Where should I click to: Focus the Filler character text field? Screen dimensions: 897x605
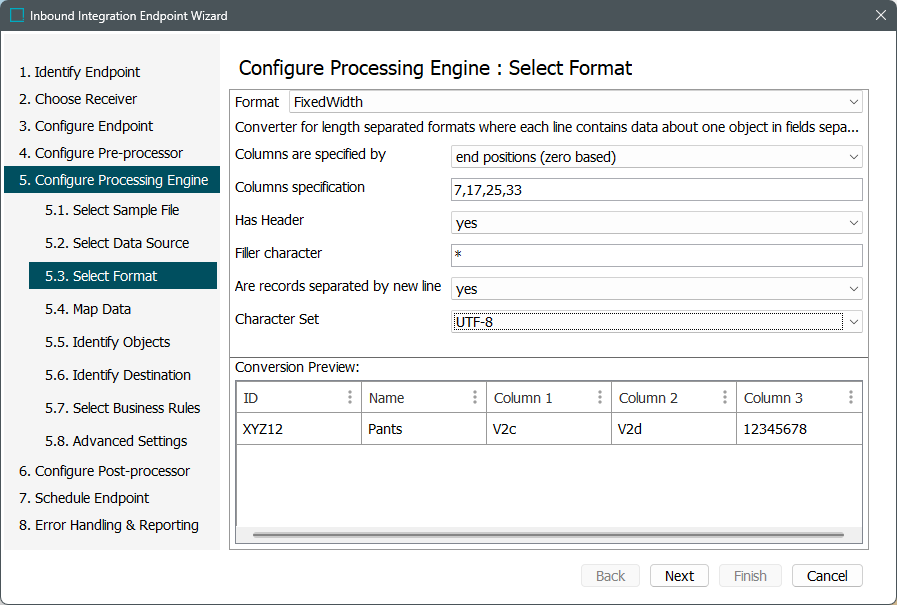[656, 256]
